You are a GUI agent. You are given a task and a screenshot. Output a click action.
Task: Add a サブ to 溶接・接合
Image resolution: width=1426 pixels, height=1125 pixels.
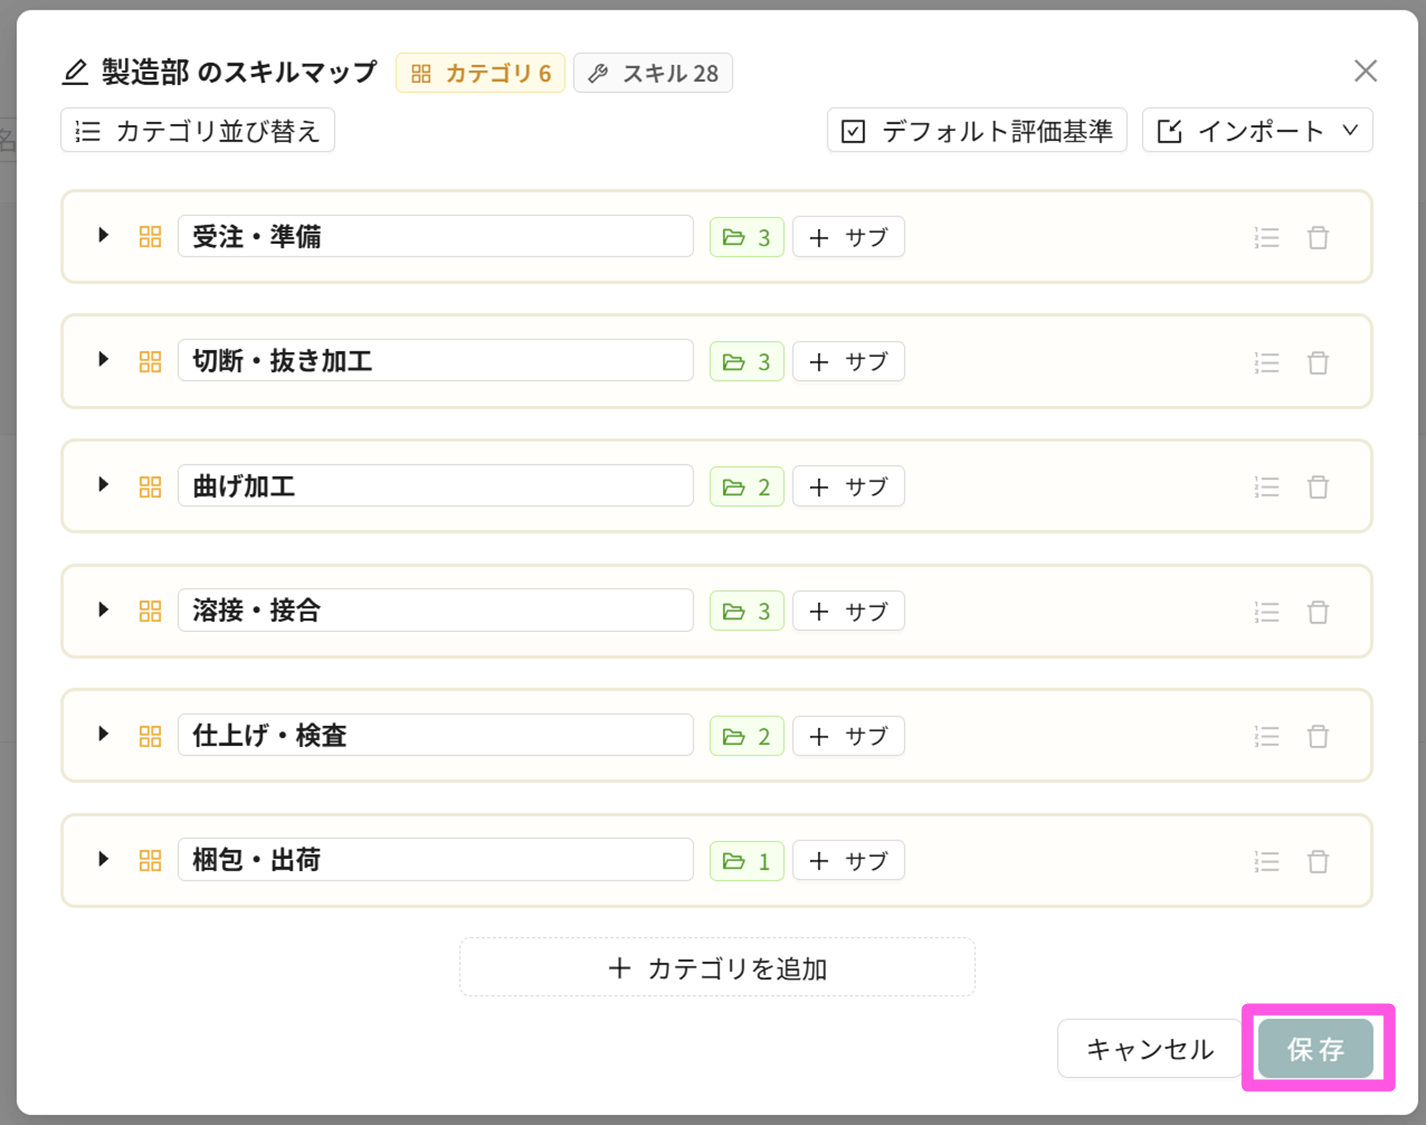(848, 611)
